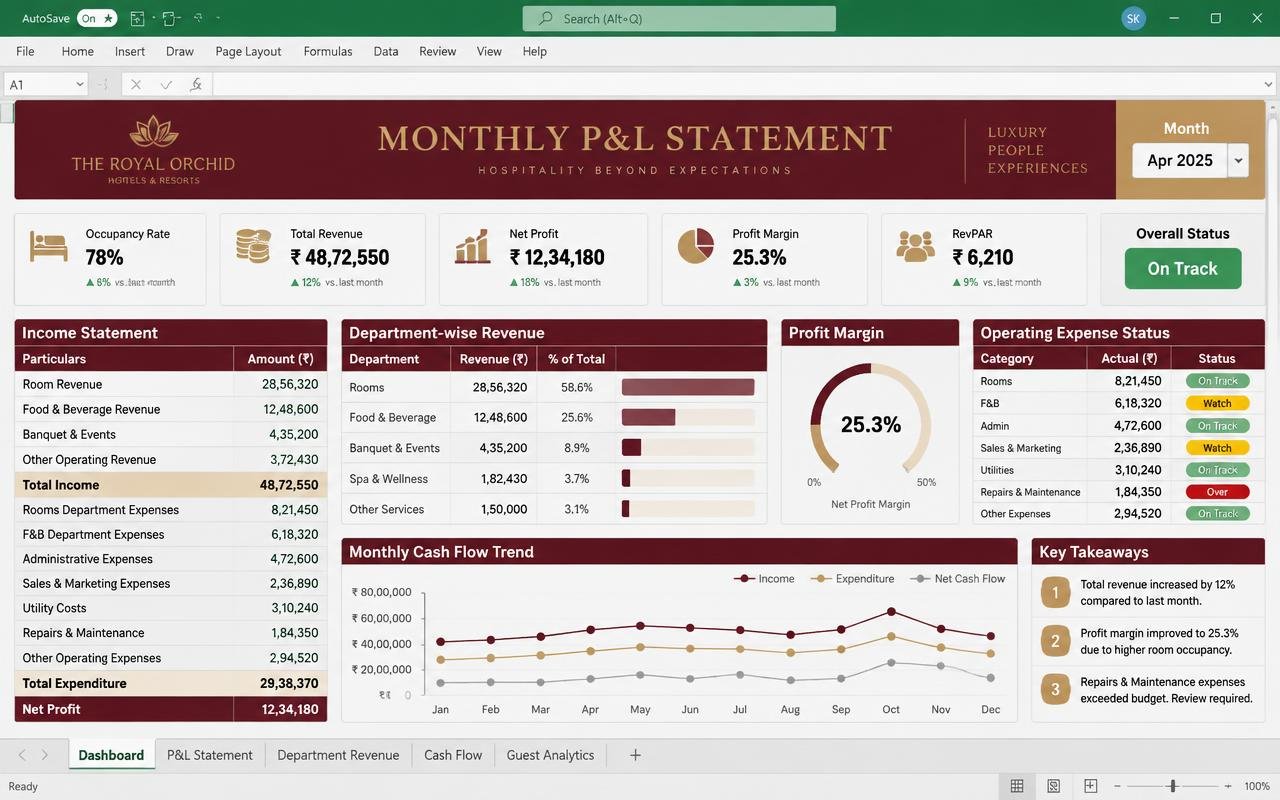
Task: Switch to Page Break Preview icon
Action: tap(1091, 786)
